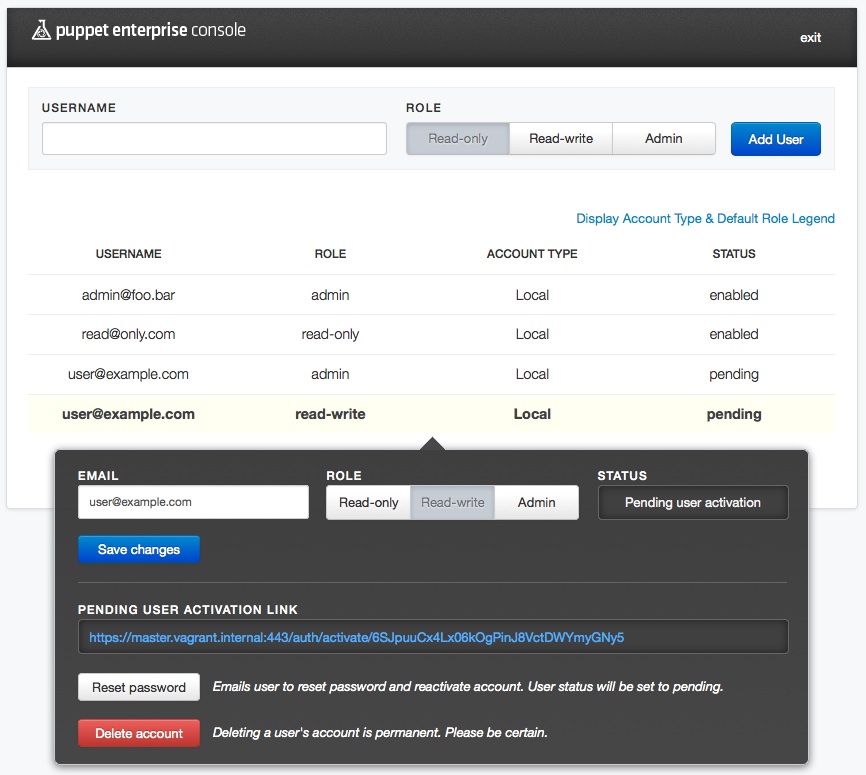Click the exit link in header

[810, 38]
